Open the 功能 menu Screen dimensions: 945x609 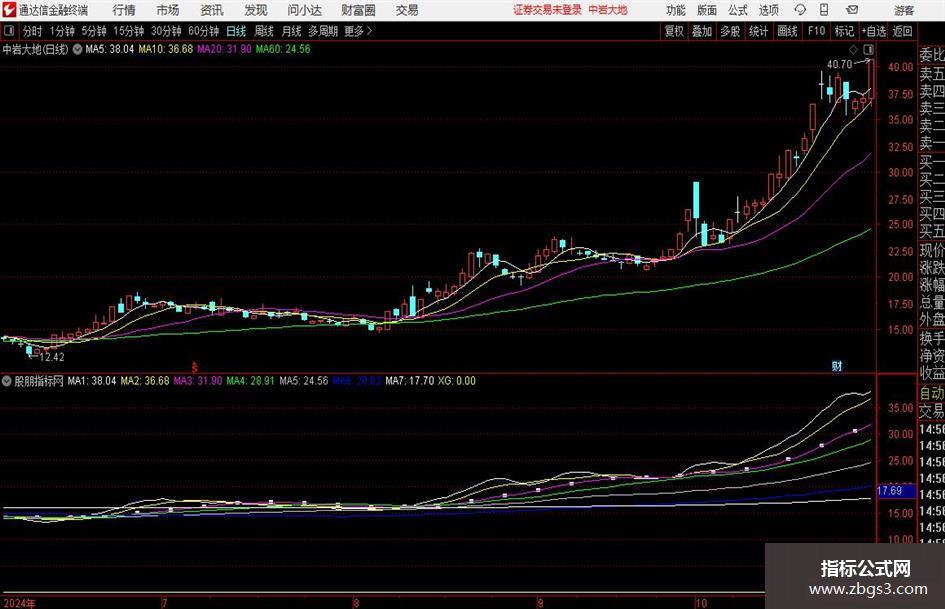coord(676,10)
